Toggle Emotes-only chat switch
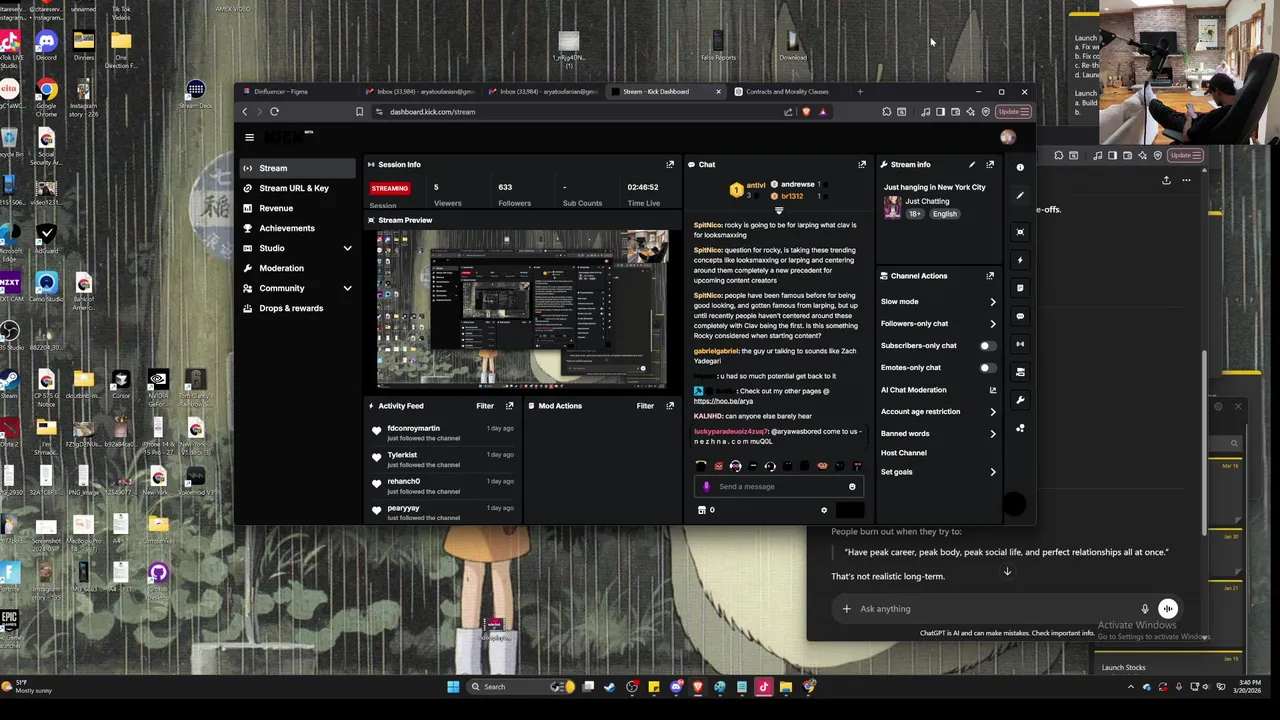Screen dimensions: 1280x720 pos(987,368)
